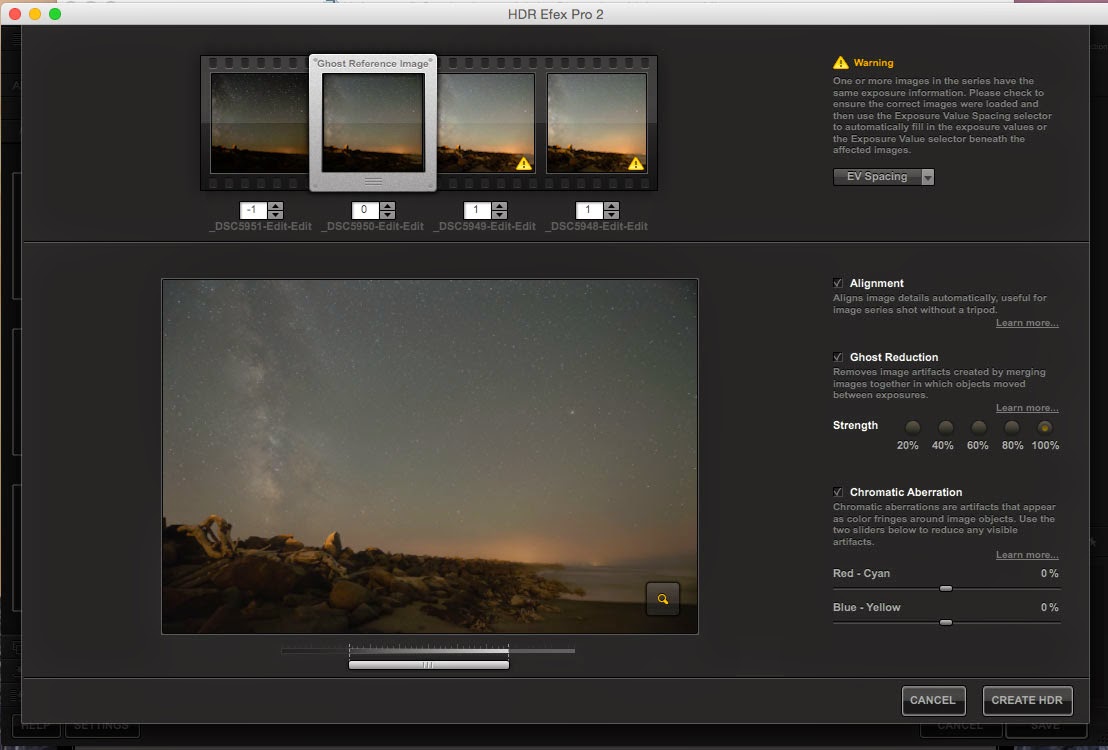Select 100% ghost reduction strength
Image resolution: width=1108 pixels, height=750 pixels.
tap(1044, 427)
